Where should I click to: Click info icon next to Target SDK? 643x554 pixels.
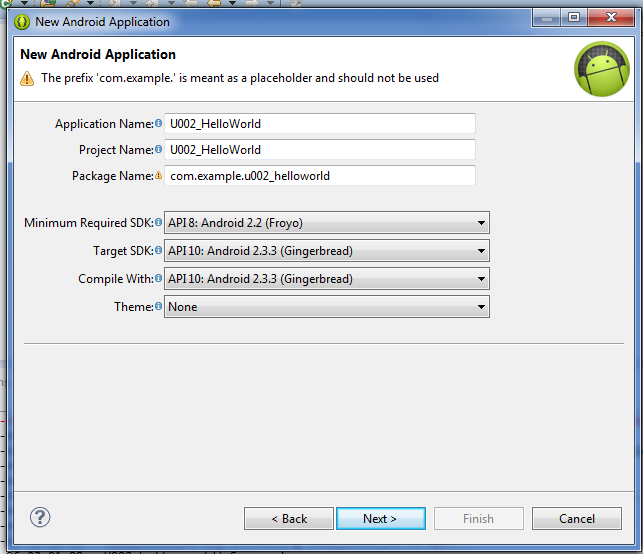158,250
